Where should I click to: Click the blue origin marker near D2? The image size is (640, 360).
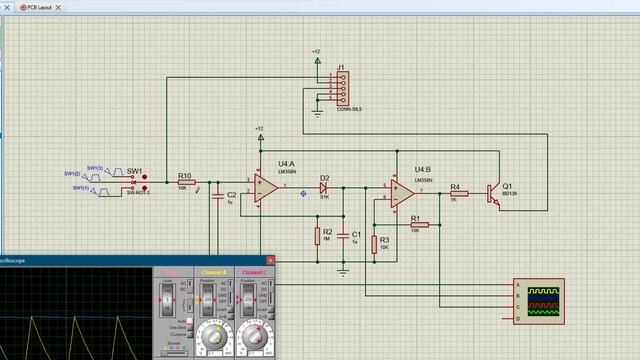coord(303,194)
